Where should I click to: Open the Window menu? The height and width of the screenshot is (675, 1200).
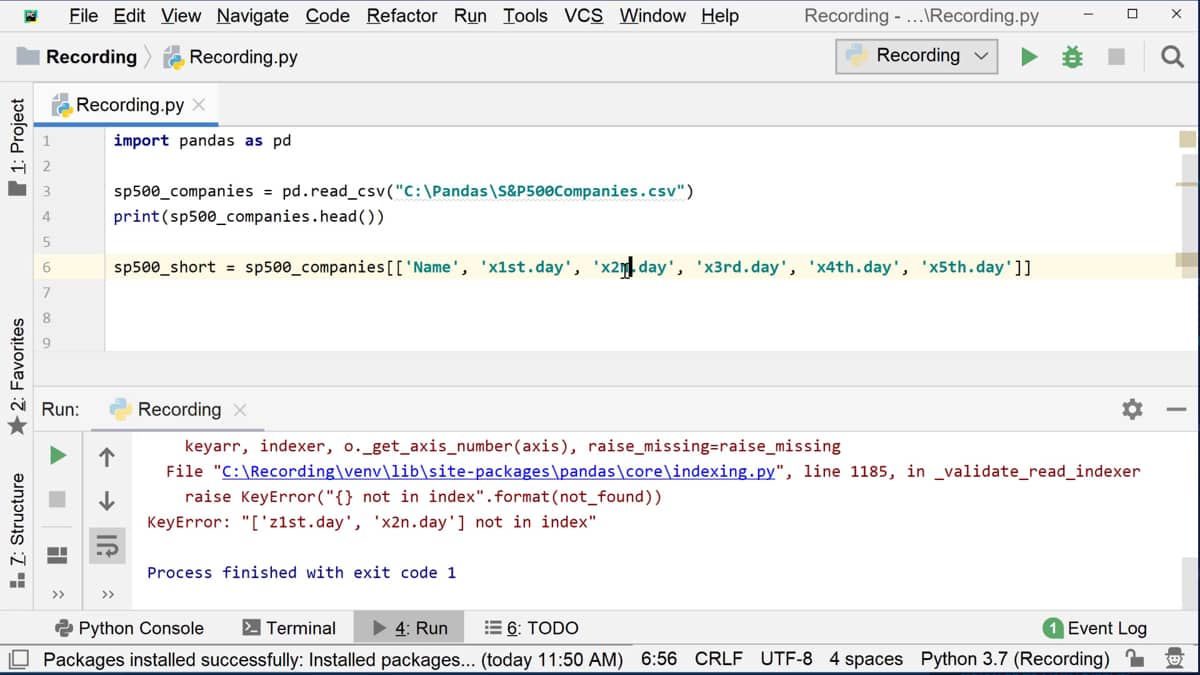[x=652, y=16]
